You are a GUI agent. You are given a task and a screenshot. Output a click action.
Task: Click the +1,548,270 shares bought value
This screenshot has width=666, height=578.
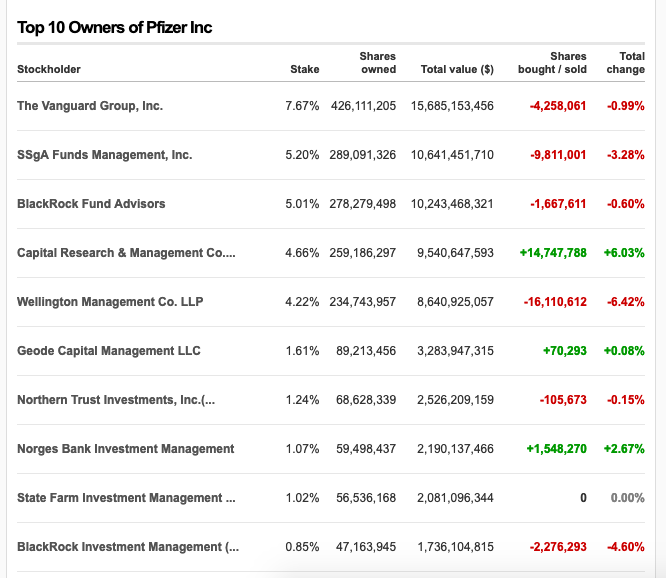point(556,449)
